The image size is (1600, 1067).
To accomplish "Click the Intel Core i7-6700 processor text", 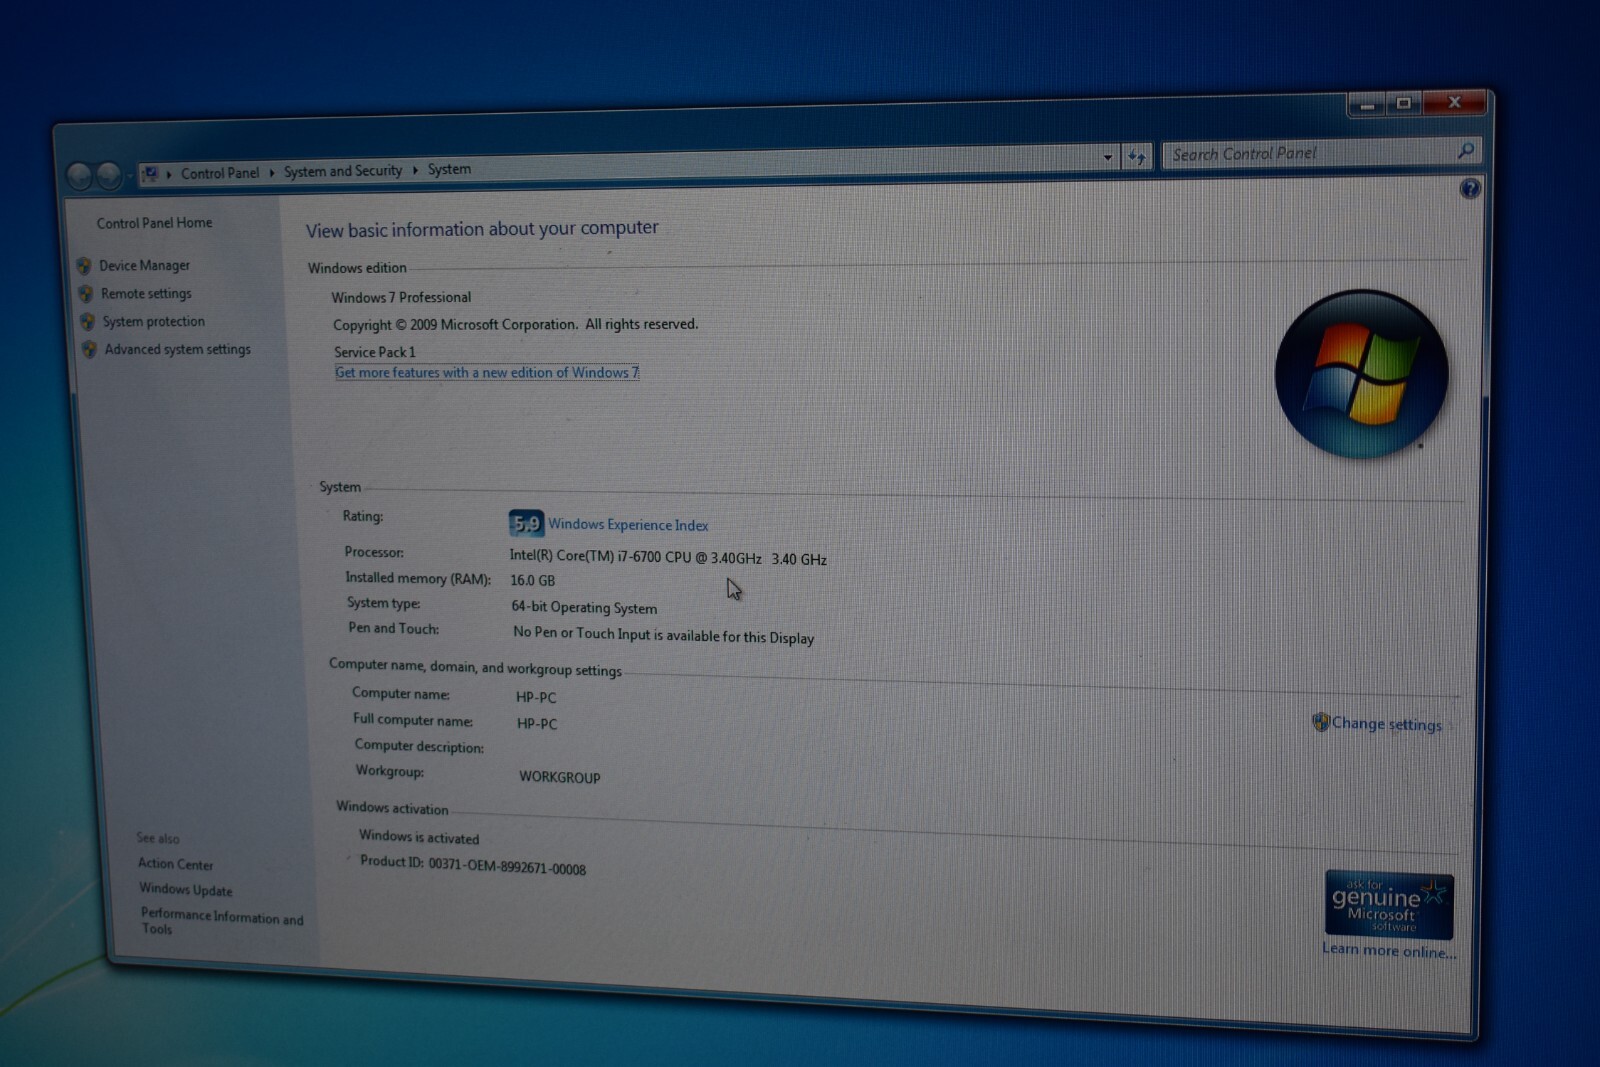I will pos(668,557).
